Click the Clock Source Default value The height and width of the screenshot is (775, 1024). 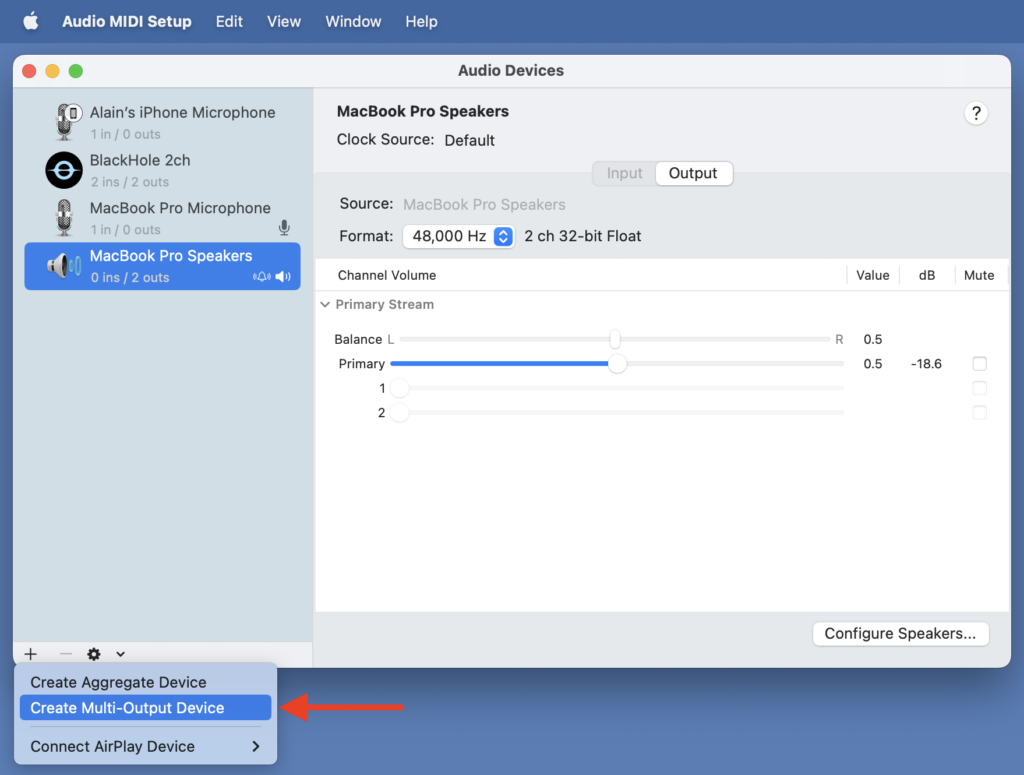(470, 140)
